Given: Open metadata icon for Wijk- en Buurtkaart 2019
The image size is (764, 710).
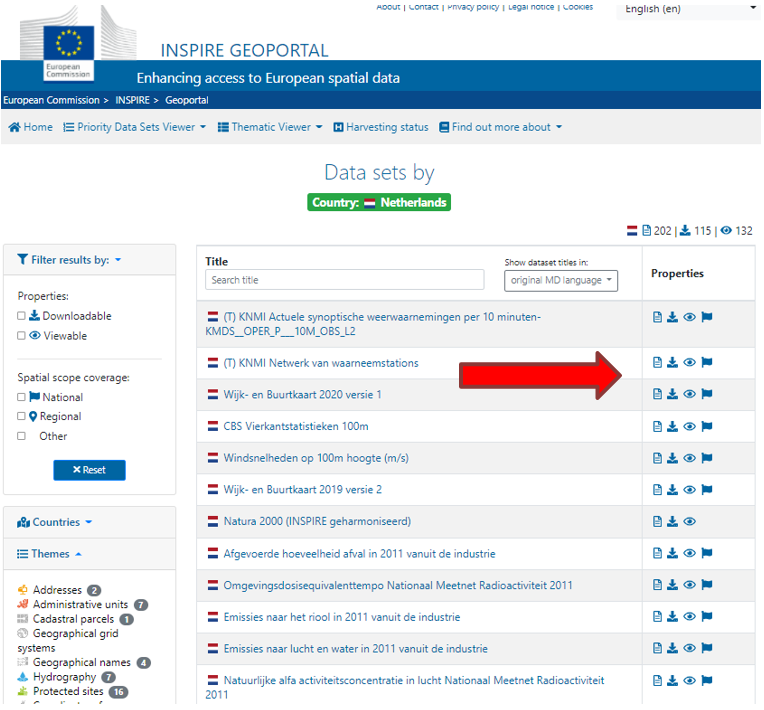Looking at the screenshot, I should tap(657, 490).
